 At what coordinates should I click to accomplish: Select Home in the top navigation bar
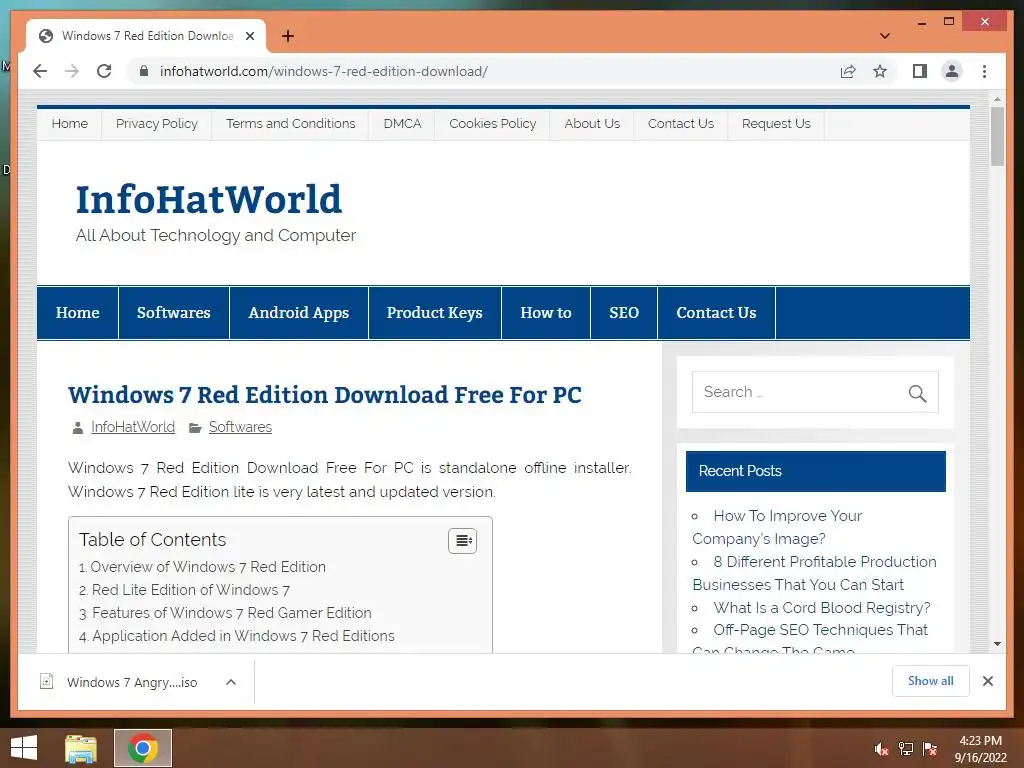click(70, 123)
